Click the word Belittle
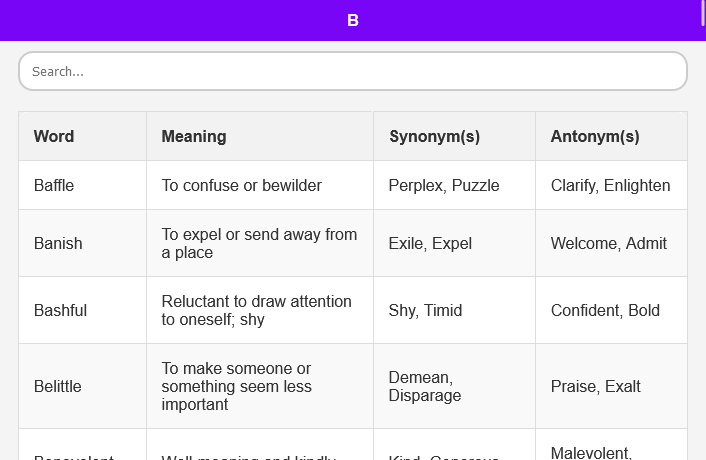Image resolution: width=706 pixels, height=460 pixels. (58, 386)
